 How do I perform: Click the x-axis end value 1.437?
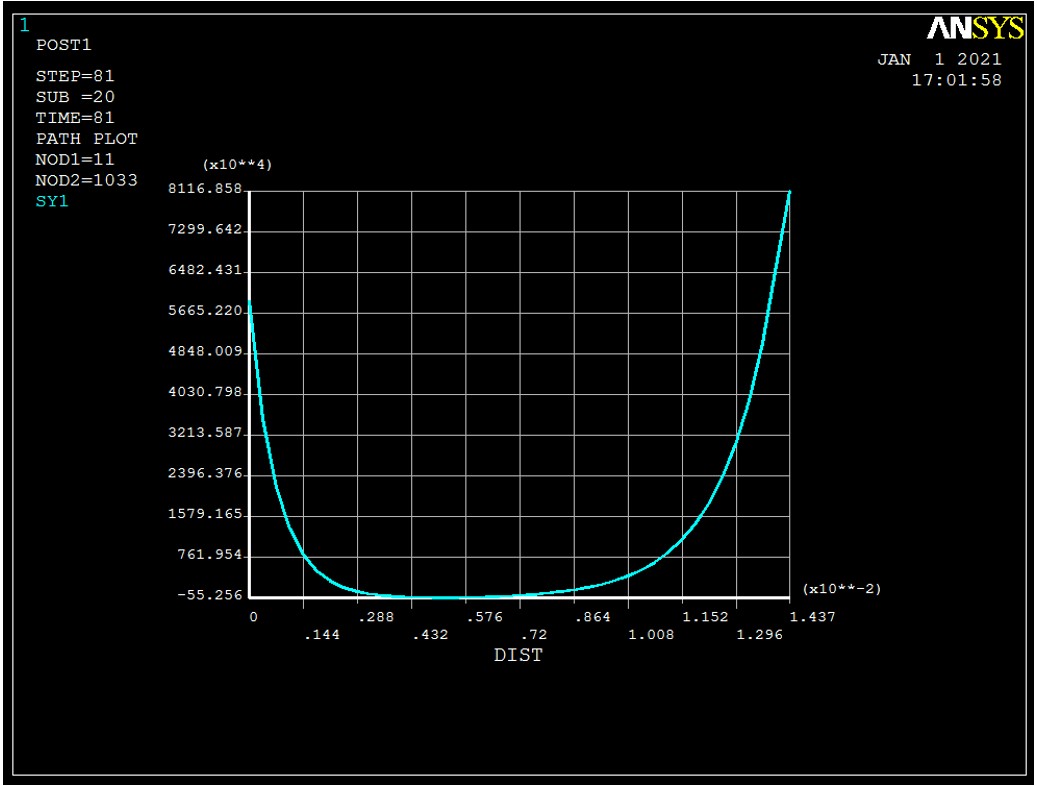[x=813, y=617]
